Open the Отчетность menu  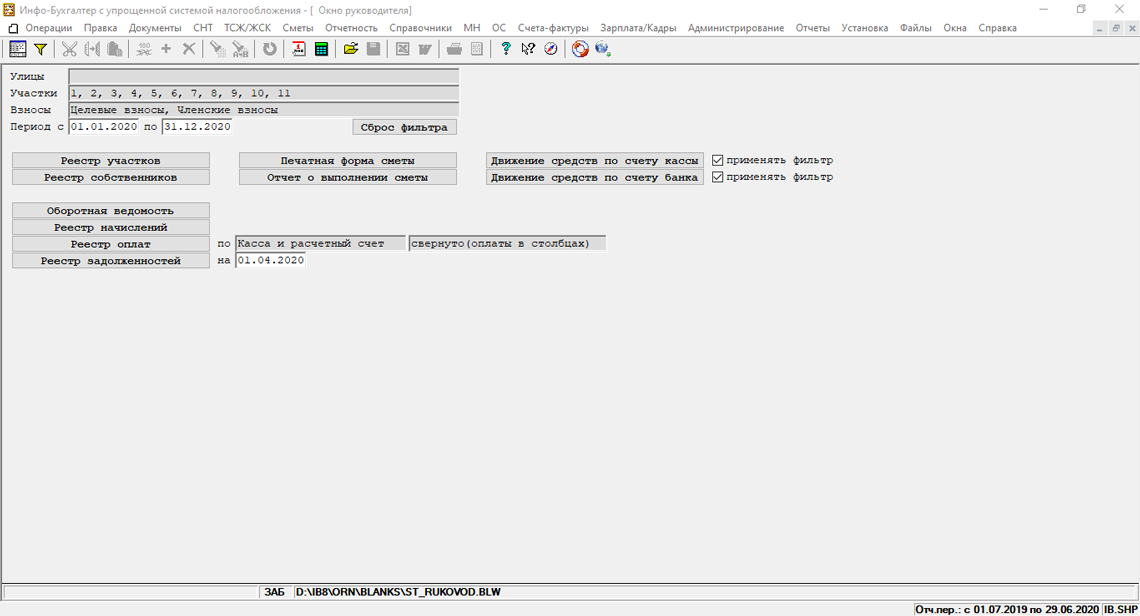click(351, 28)
